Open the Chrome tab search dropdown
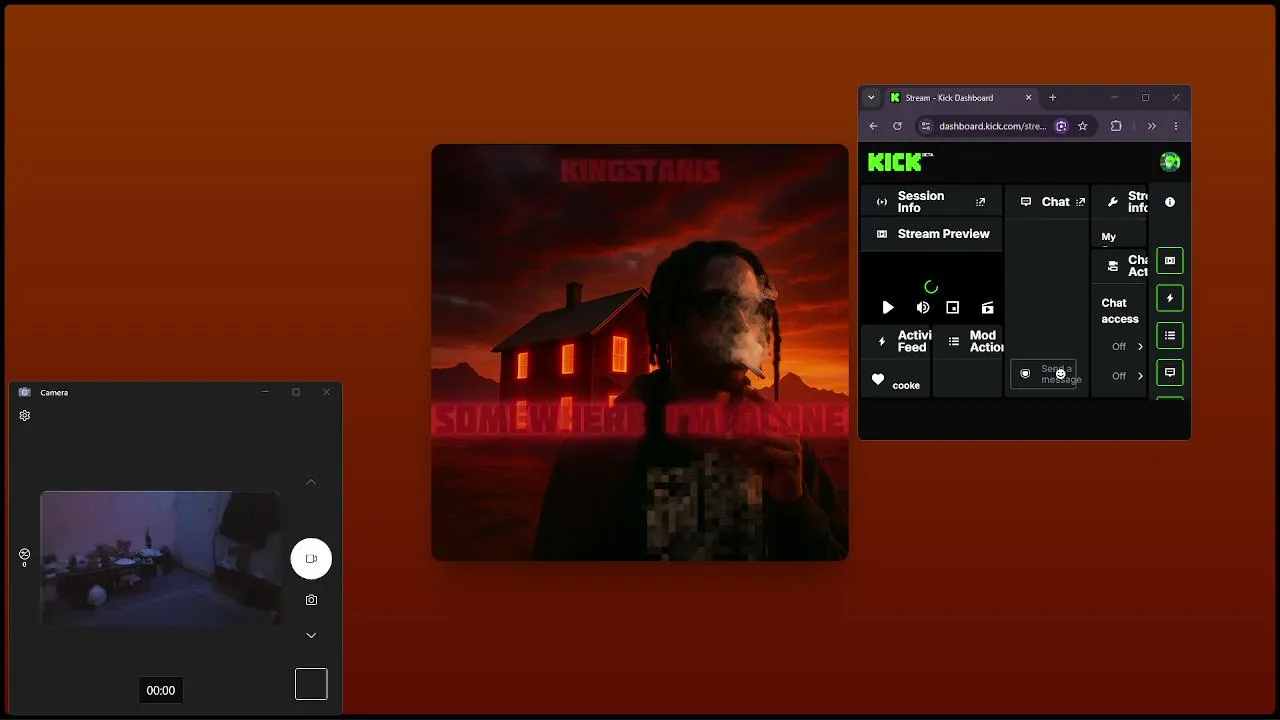Screen dimensions: 1280x720 871,98
